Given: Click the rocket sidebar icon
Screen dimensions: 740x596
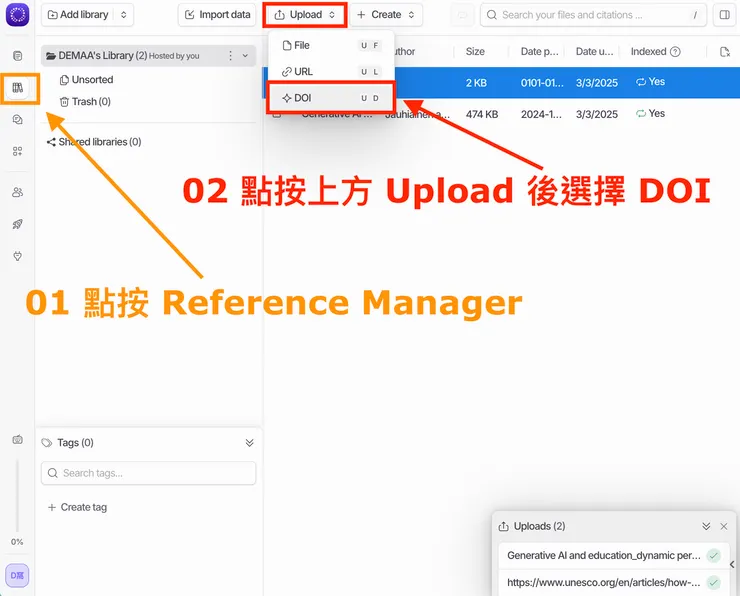Looking at the screenshot, I should [17, 224].
